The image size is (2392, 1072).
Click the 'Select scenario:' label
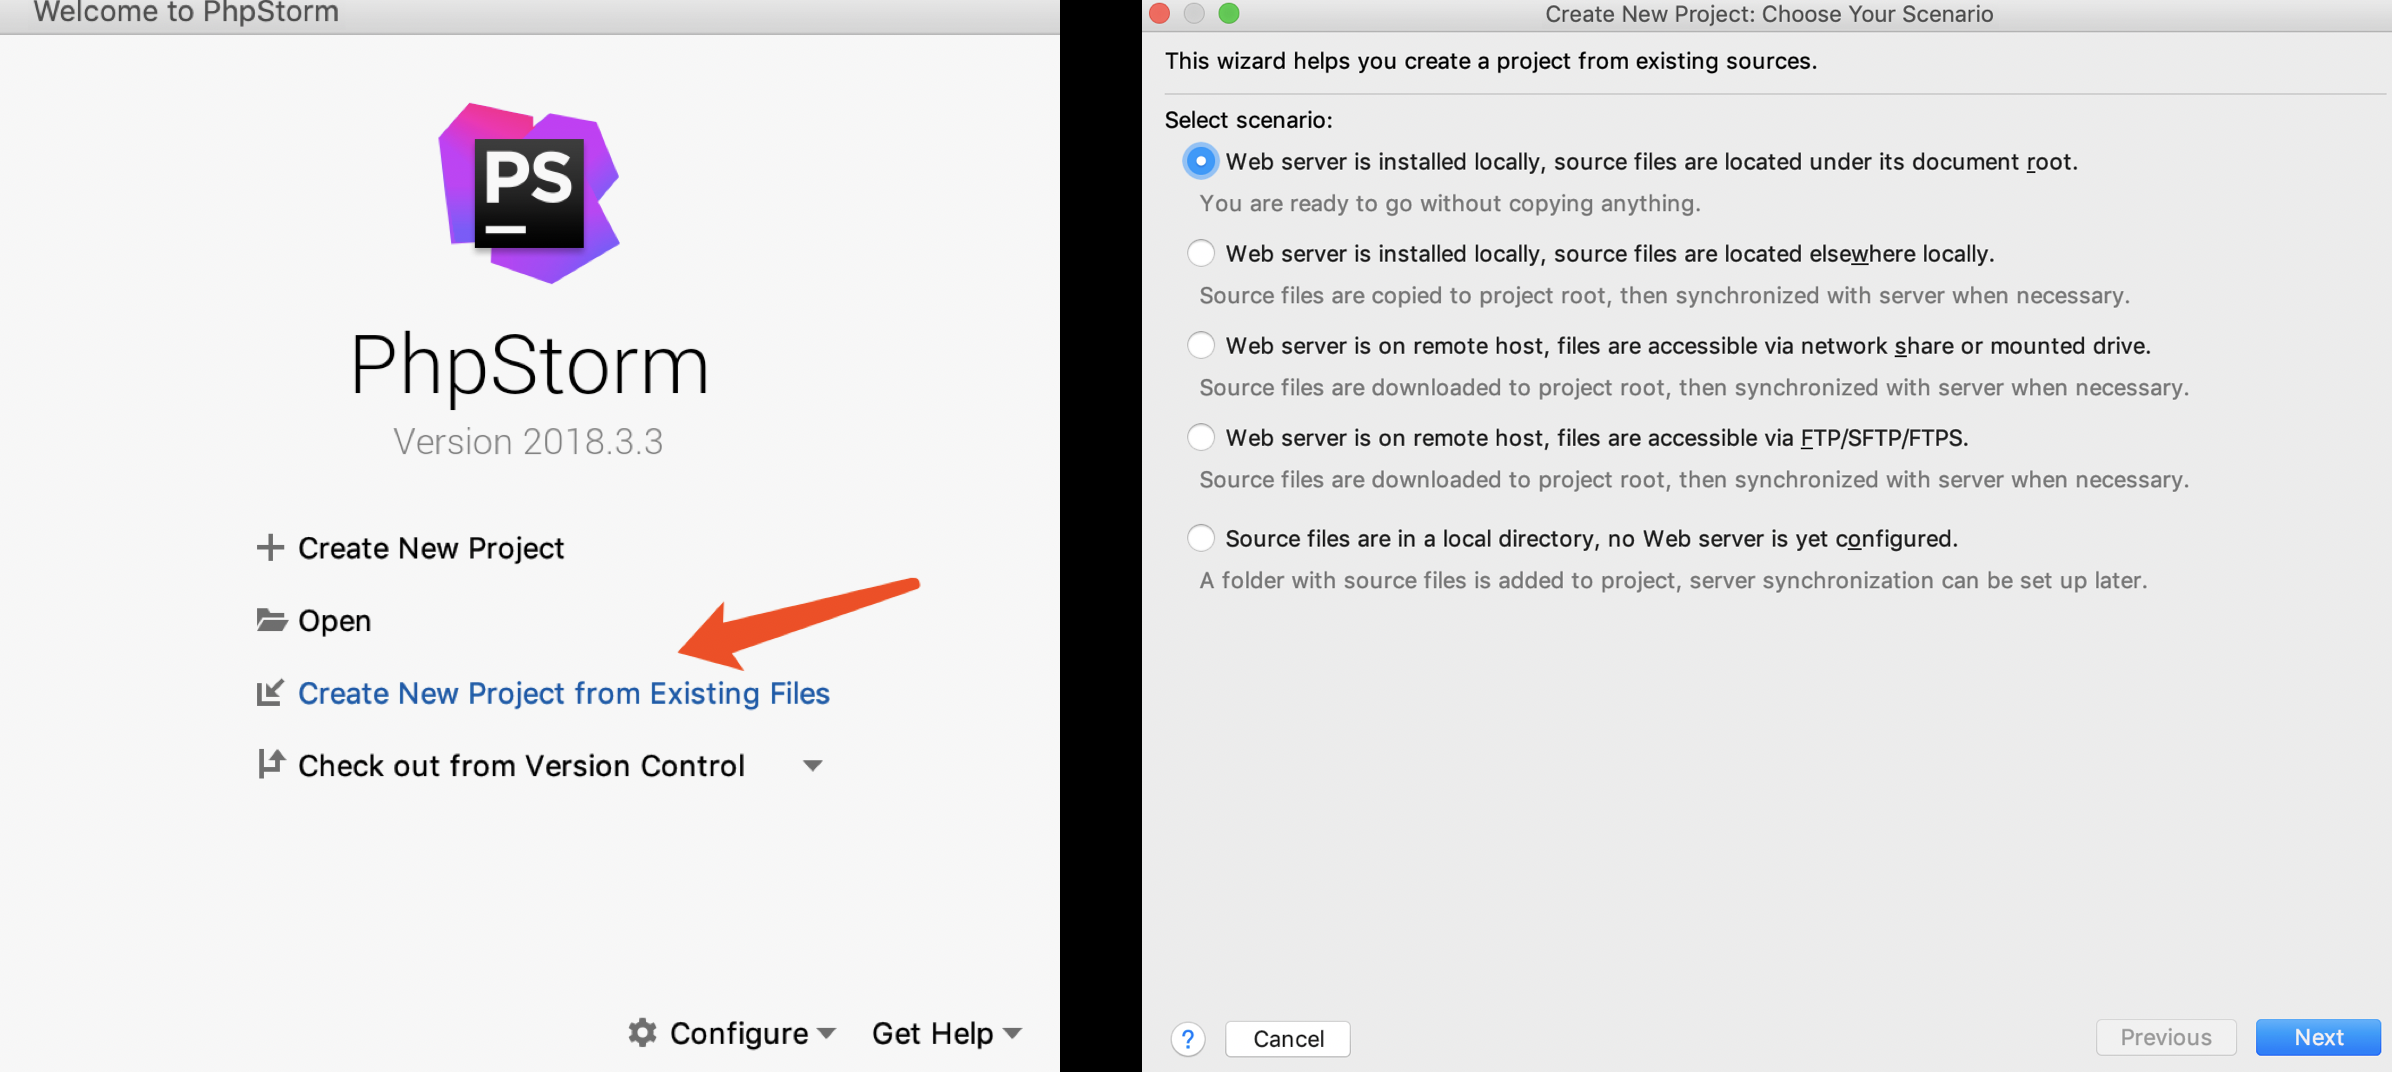point(1248,120)
